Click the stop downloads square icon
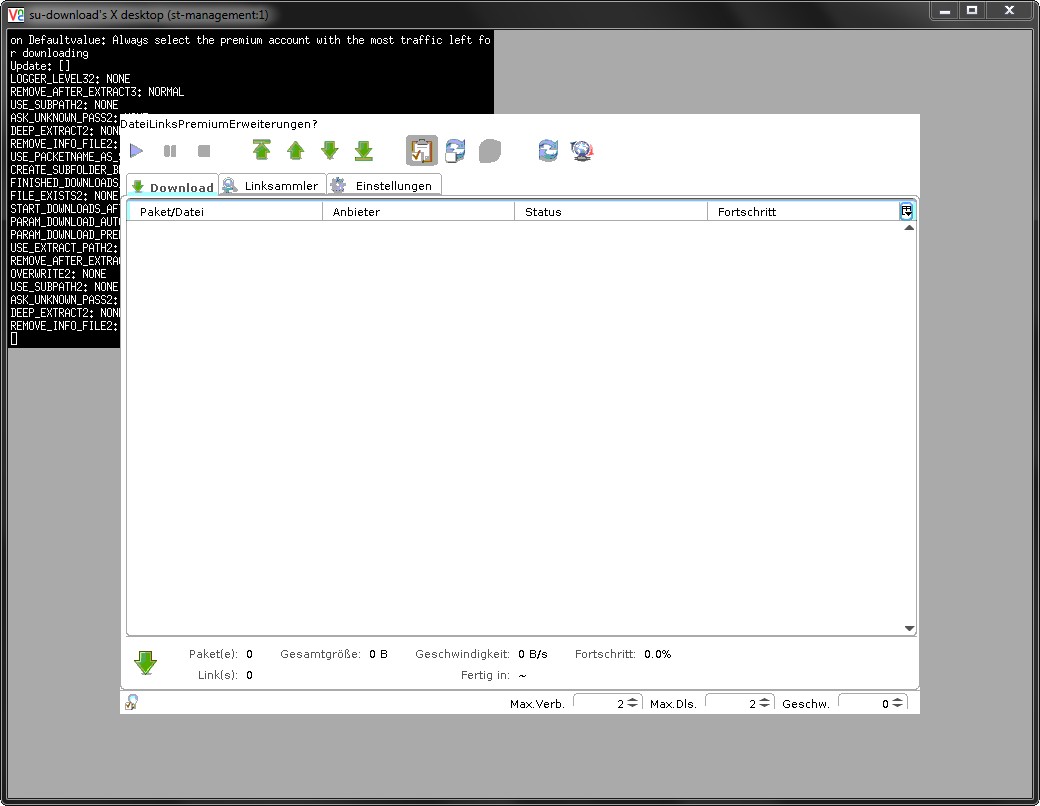Viewport: 1040px width, 806px height. pyautogui.click(x=204, y=151)
